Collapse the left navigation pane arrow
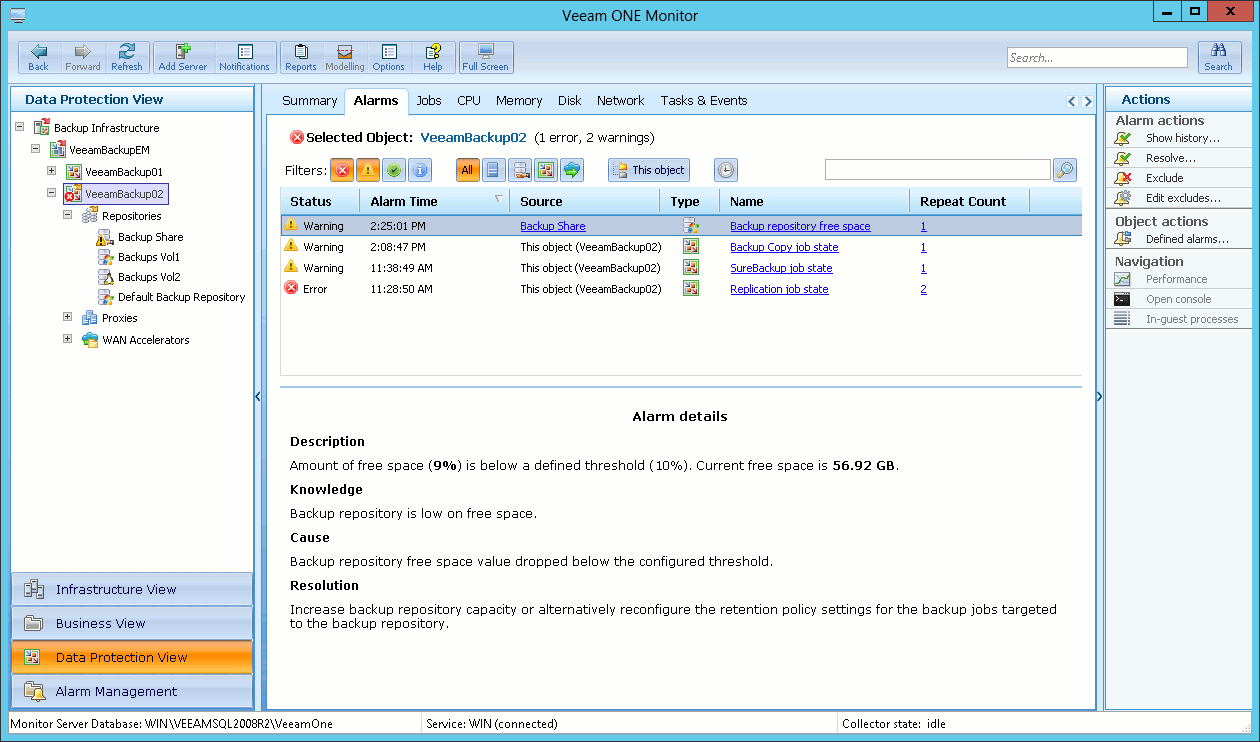1260x742 pixels. [x=258, y=397]
